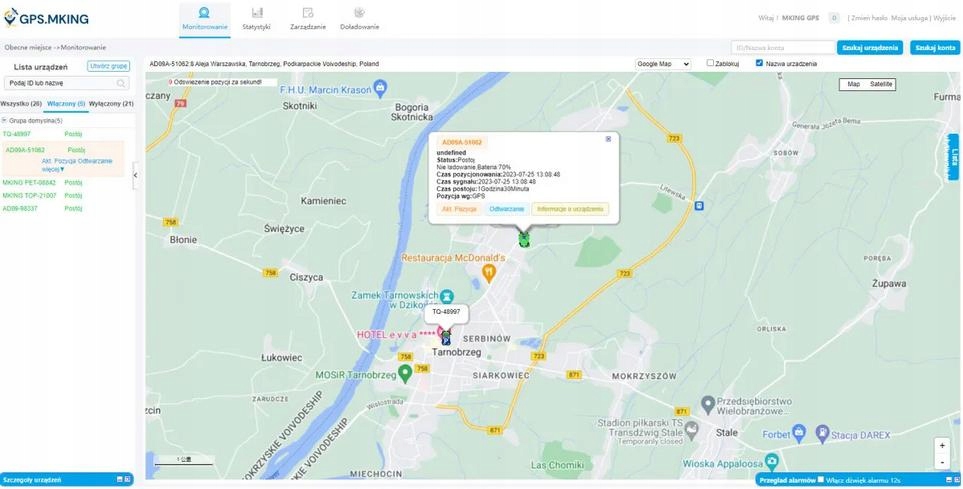
Task: Collapse the device list side panel arrow
Action: tap(136, 174)
